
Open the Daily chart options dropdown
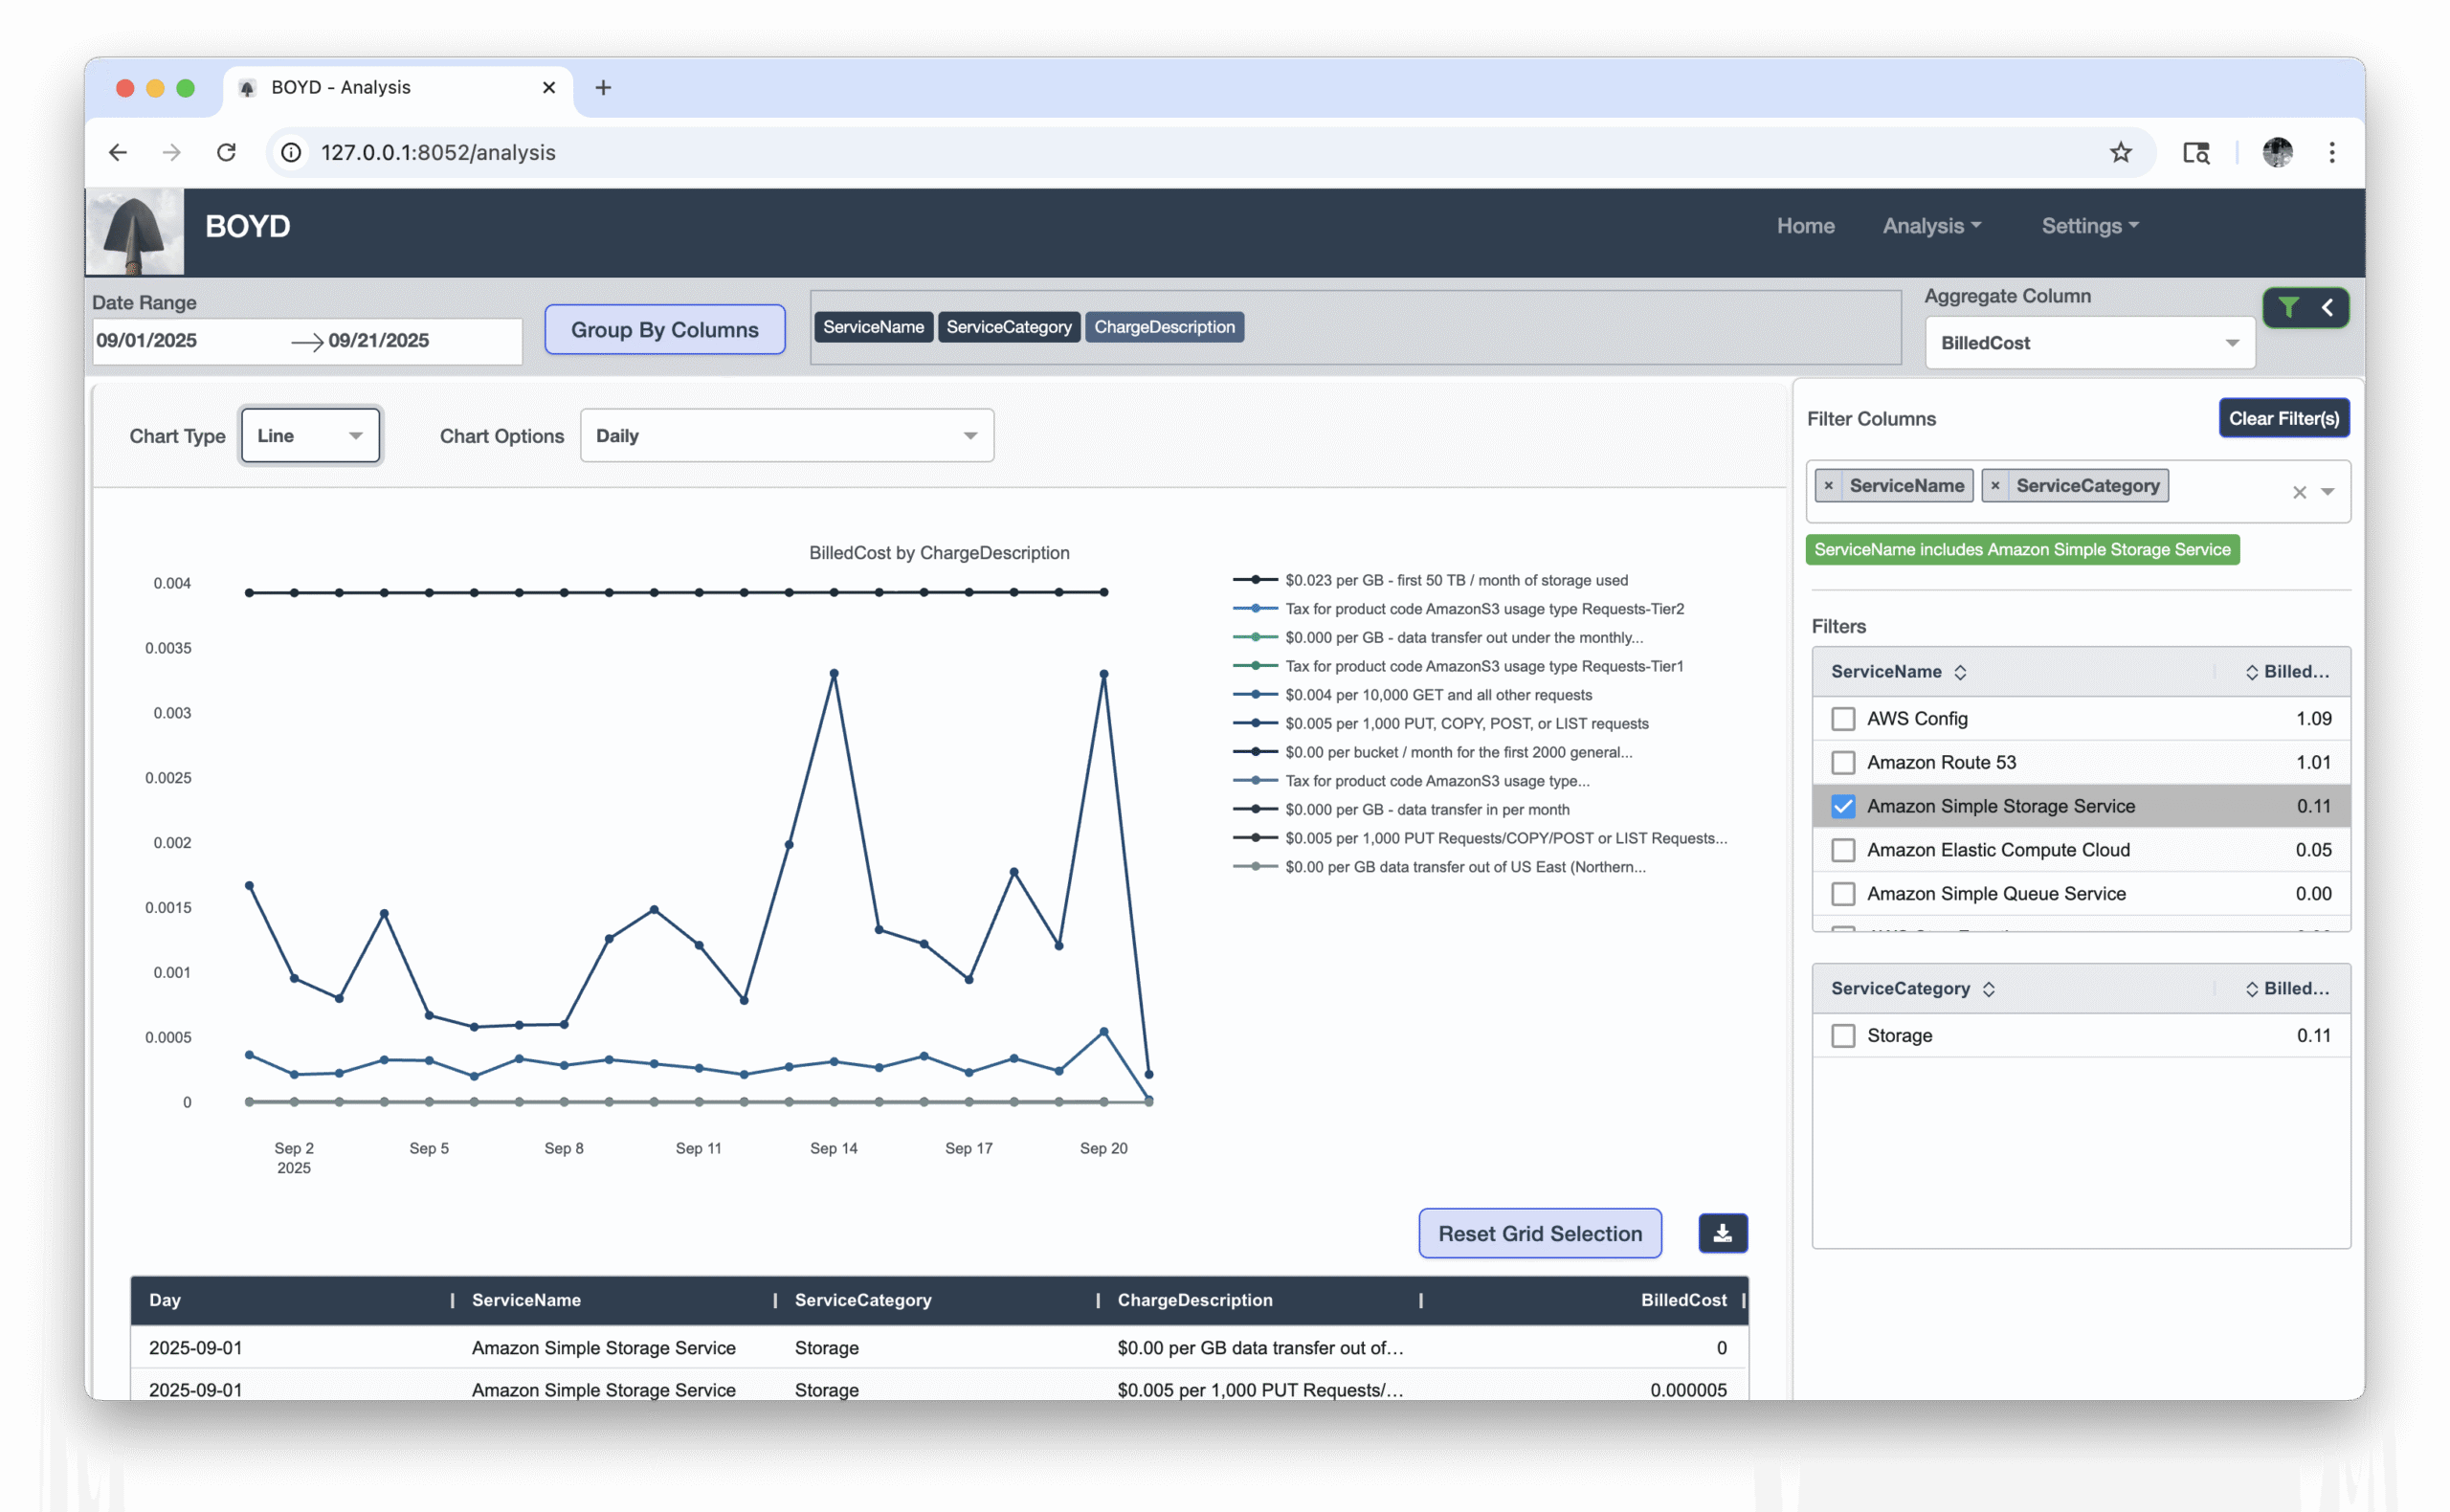(786, 436)
